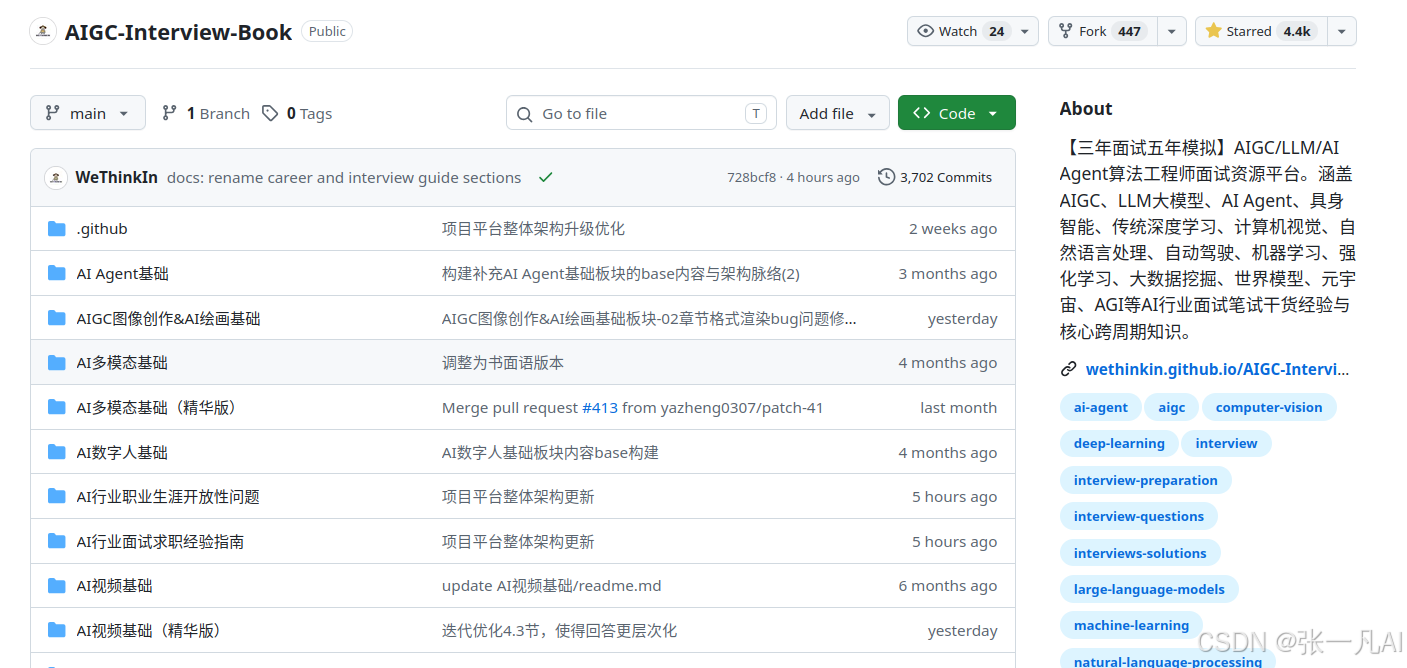
Task: Select the computer-vision topic tag
Action: 1269,407
